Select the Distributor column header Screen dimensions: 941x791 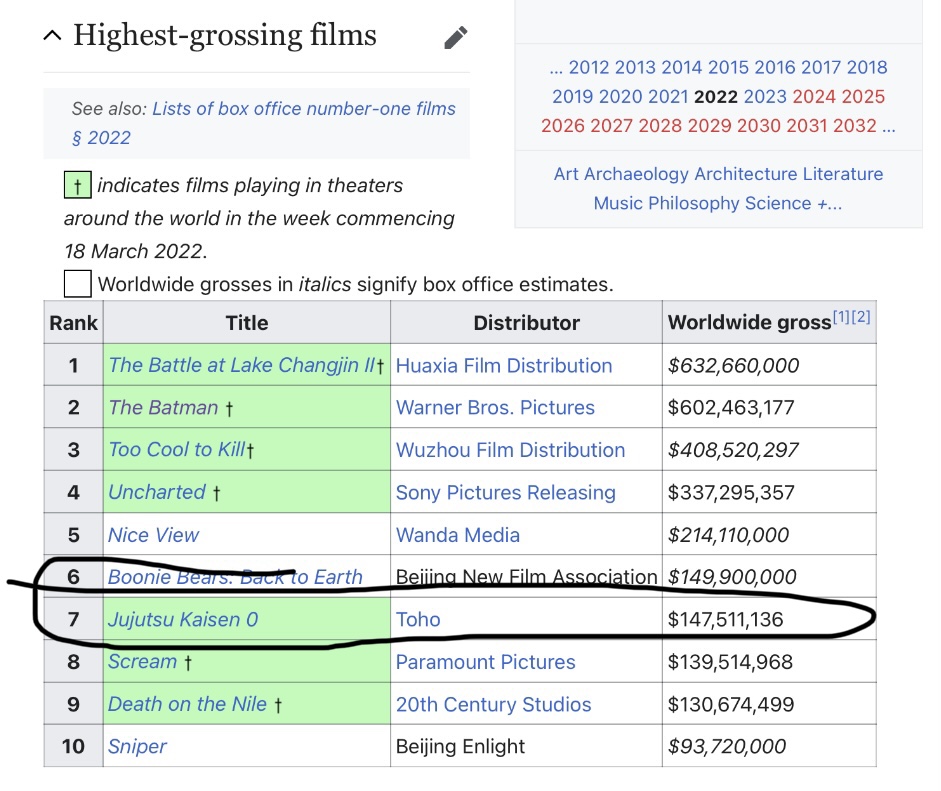coord(526,322)
